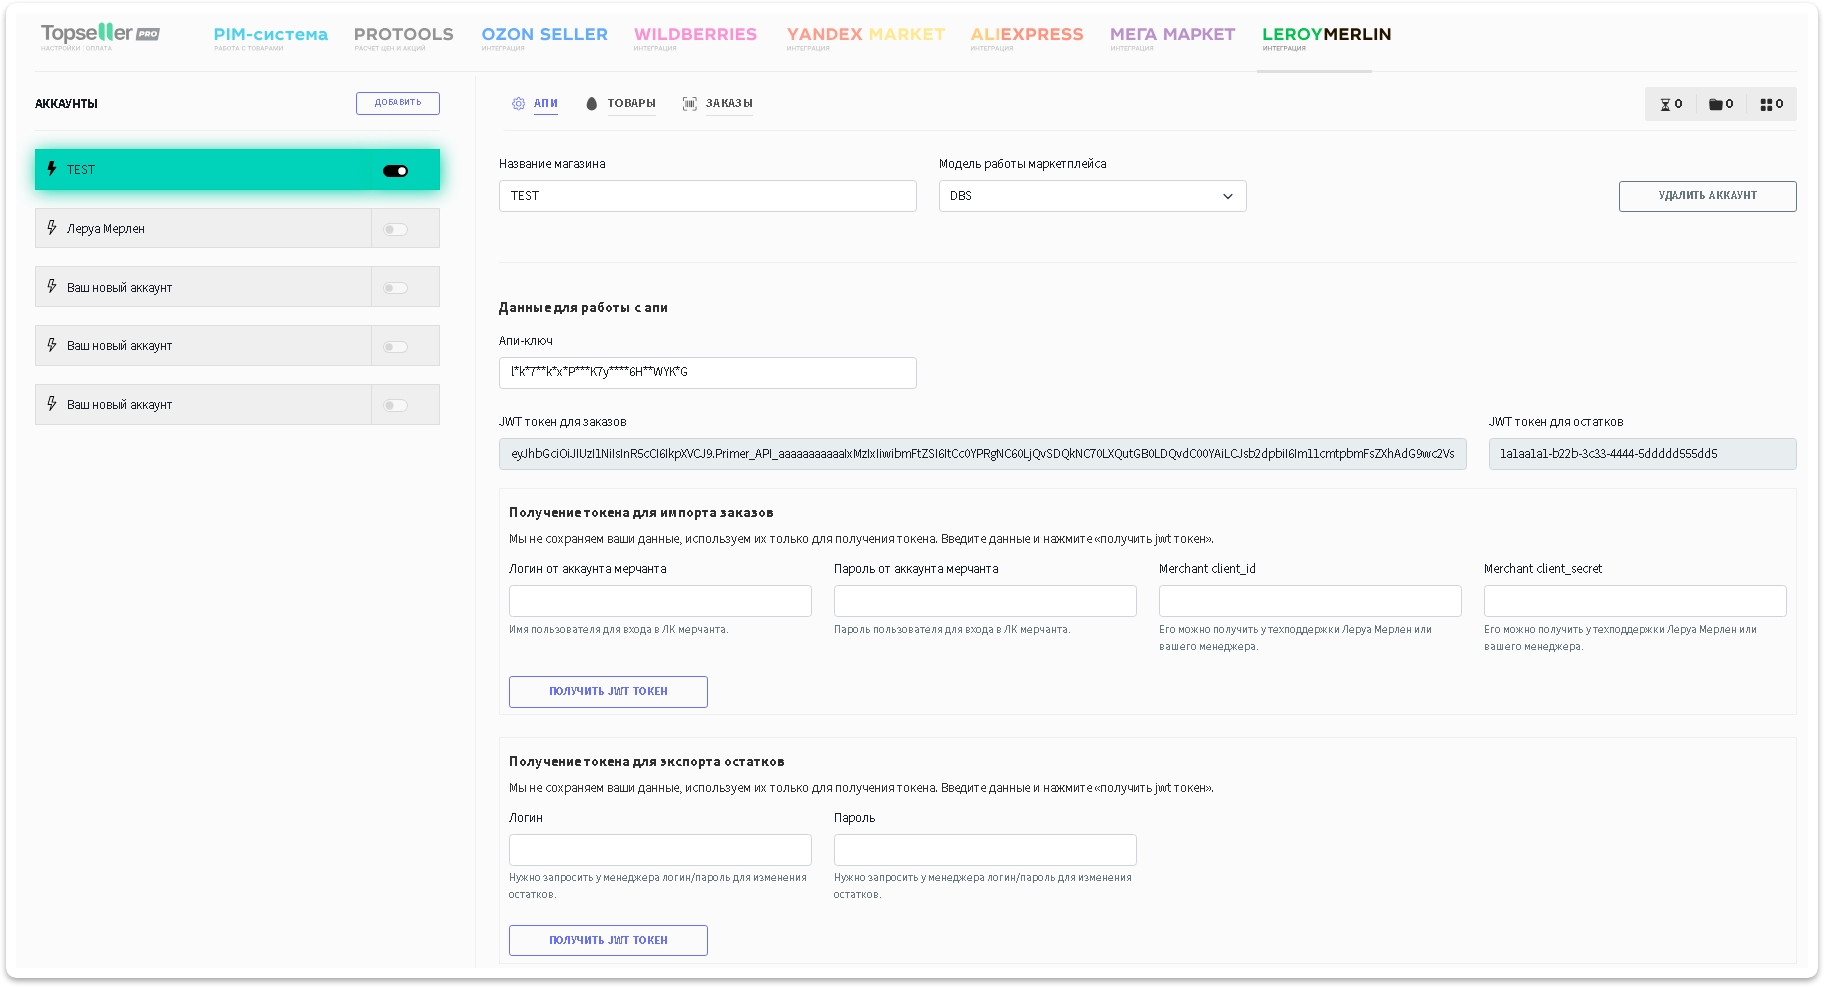Screen dimensions: 1824x987
Task: Expand DBS dropdown using chevron arrow
Action: click(x=1228, y=196)
